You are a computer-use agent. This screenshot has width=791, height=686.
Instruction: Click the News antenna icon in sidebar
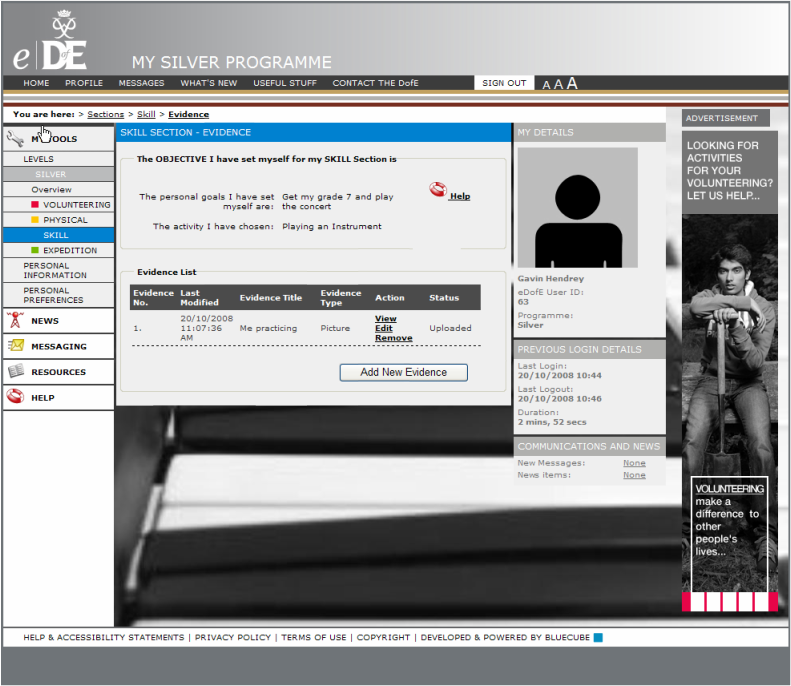[x=16, y=321]
